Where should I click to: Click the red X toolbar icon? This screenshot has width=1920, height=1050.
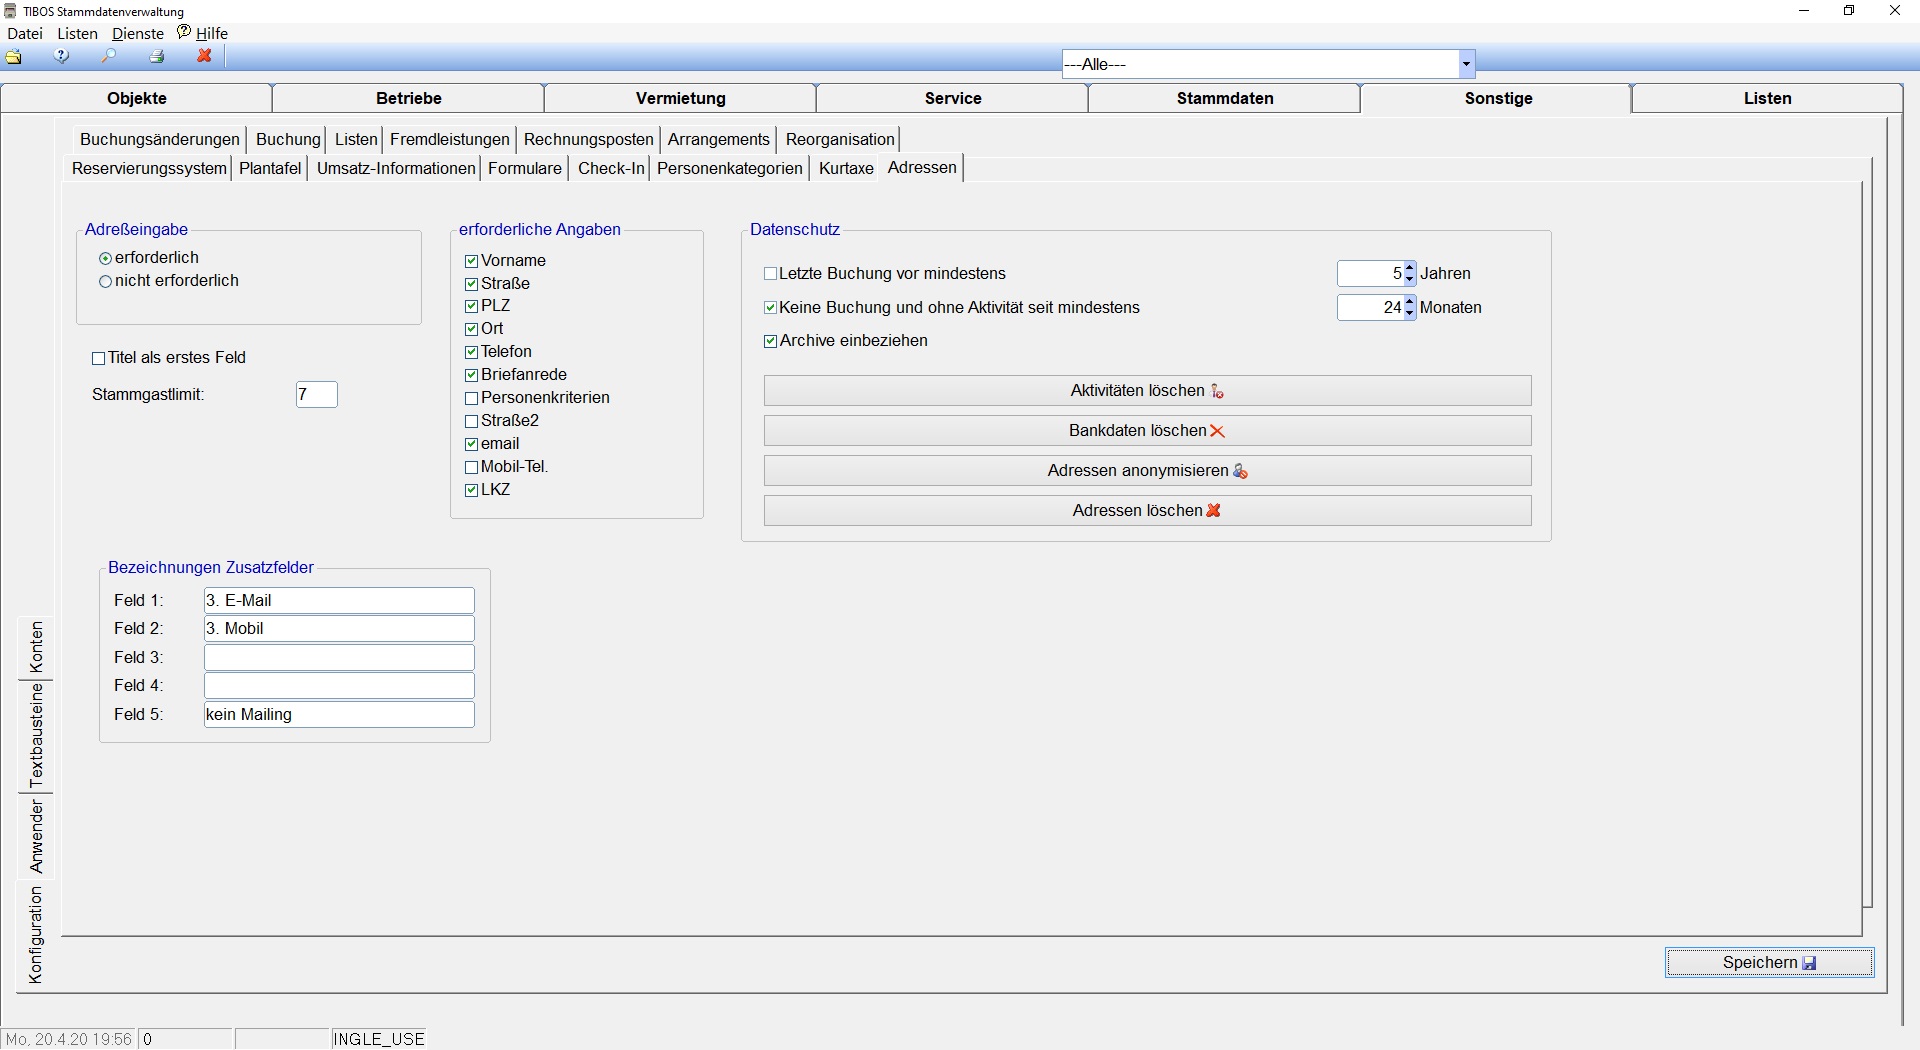[205, 57]
